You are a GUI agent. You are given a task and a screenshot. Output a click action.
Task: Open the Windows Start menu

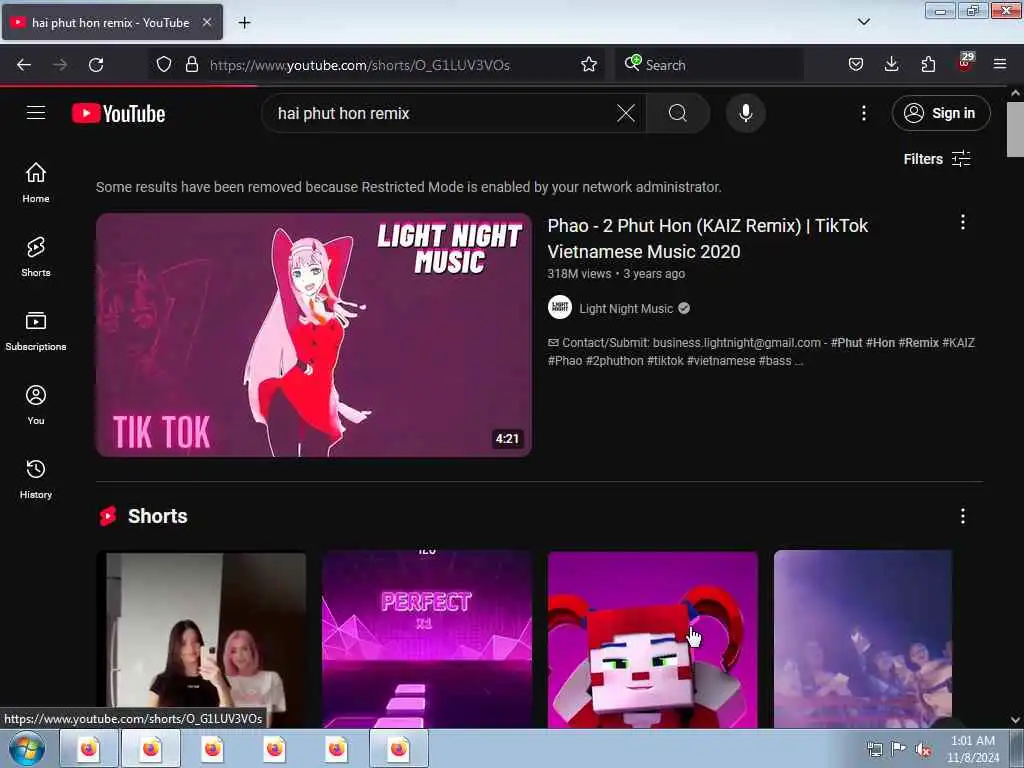point(26,748)
